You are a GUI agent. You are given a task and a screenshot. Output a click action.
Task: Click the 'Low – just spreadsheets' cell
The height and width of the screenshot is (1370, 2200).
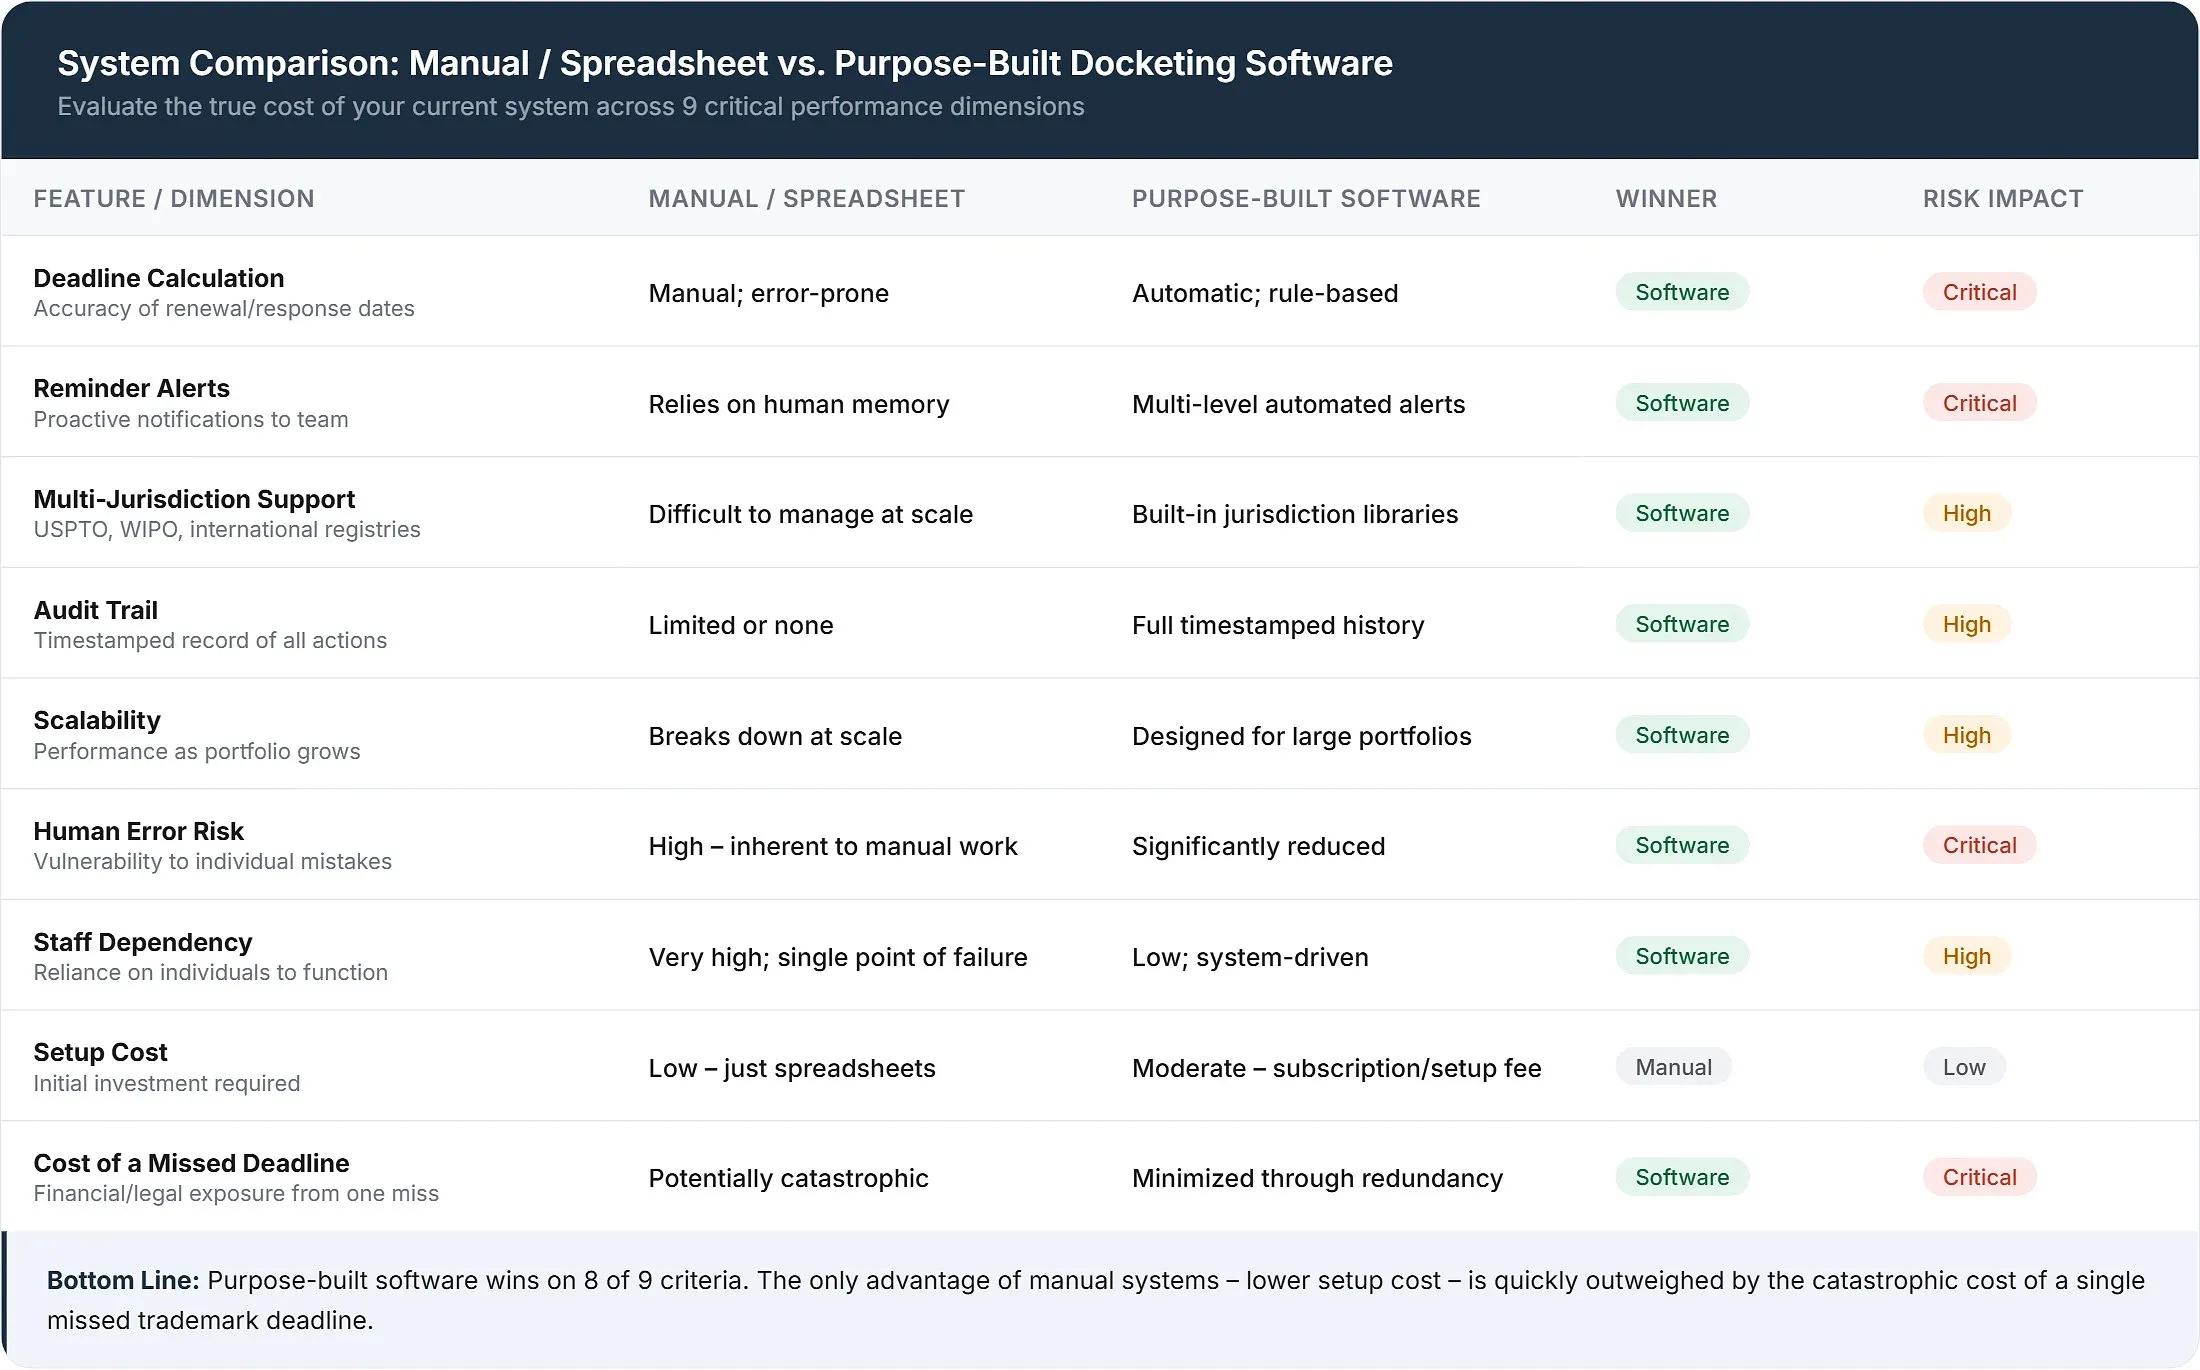792,1068
